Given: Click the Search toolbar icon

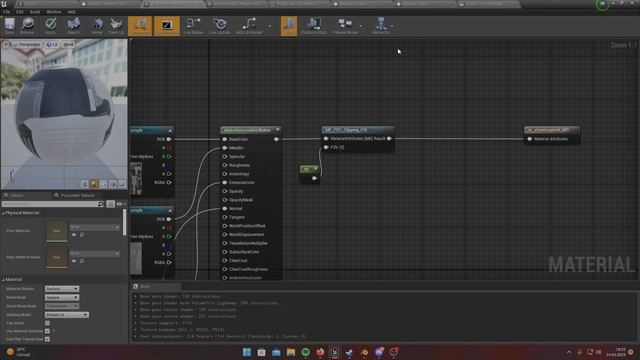Looking at the screenshot, I should click(73, 26).
